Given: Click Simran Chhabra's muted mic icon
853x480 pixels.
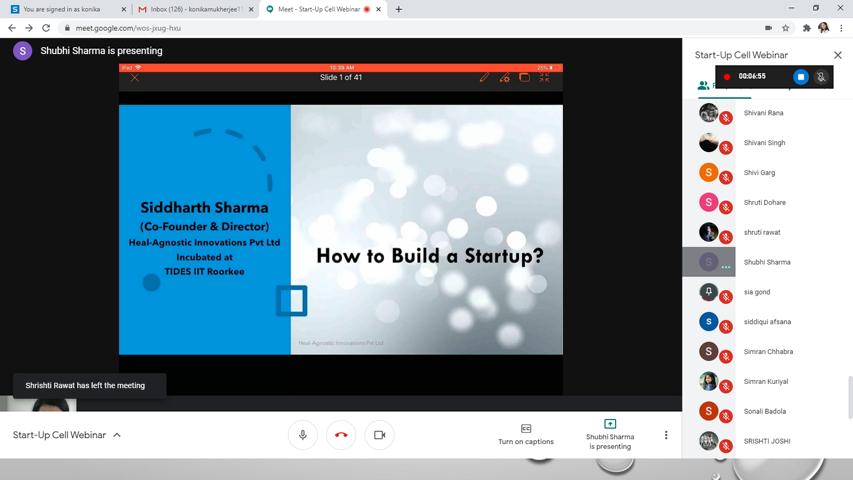Looking at the screenshot, I should tap(726, 357).
